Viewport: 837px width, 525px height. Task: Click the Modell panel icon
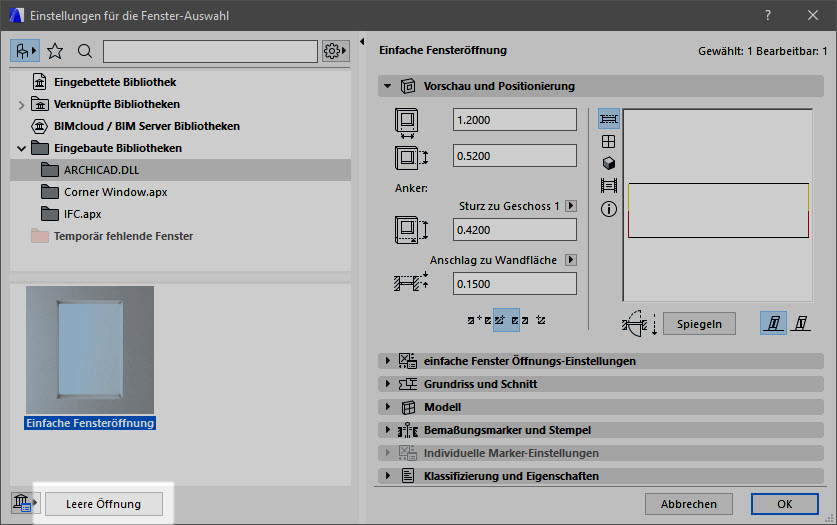pos(408,408)
